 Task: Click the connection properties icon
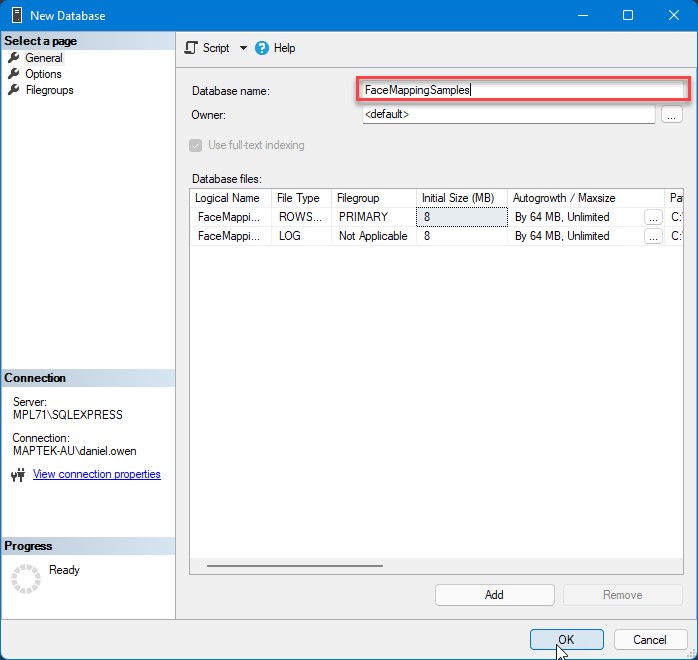coord(18,475)
